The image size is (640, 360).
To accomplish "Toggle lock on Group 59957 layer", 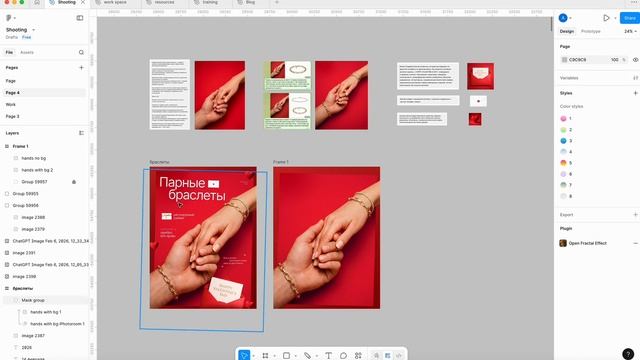I will point(74,182).
